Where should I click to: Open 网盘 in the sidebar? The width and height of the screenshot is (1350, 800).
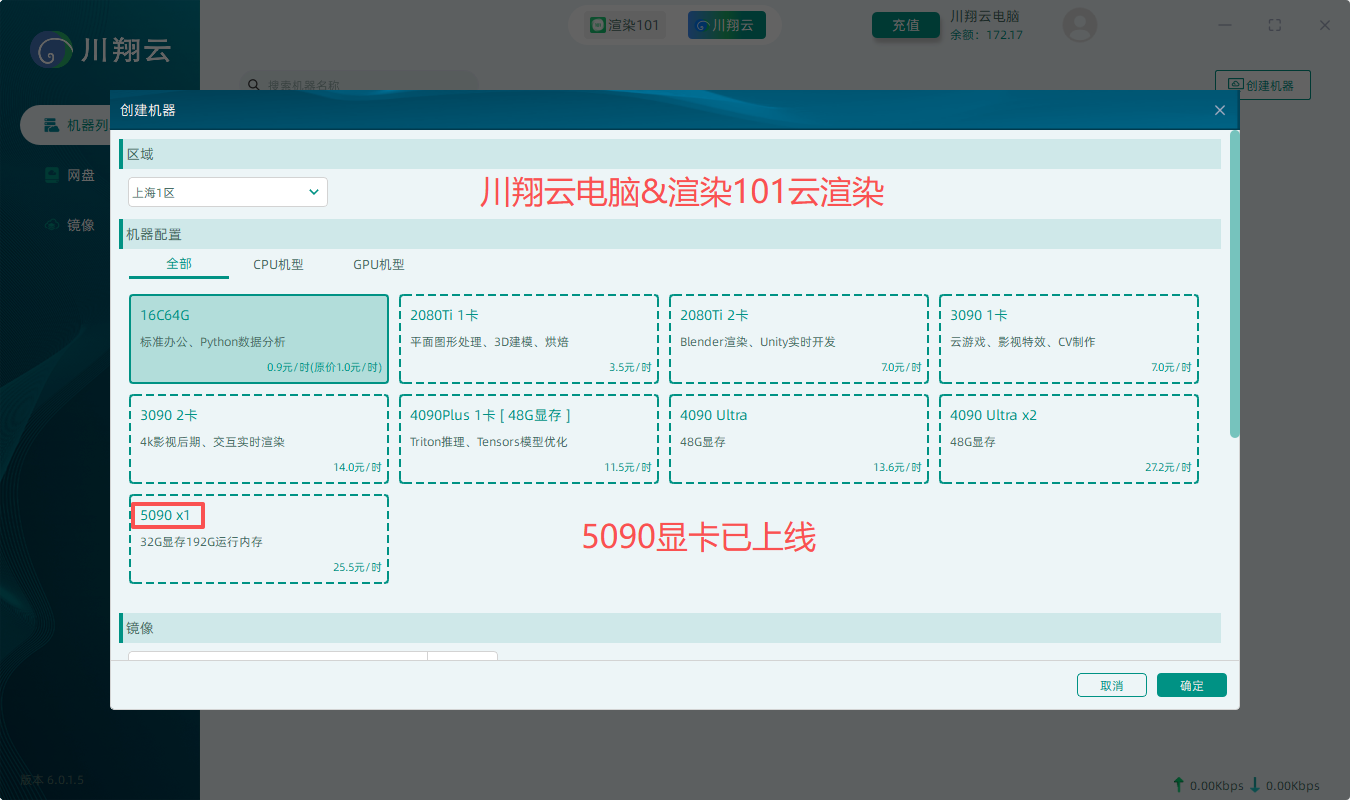tap(70, 175)
